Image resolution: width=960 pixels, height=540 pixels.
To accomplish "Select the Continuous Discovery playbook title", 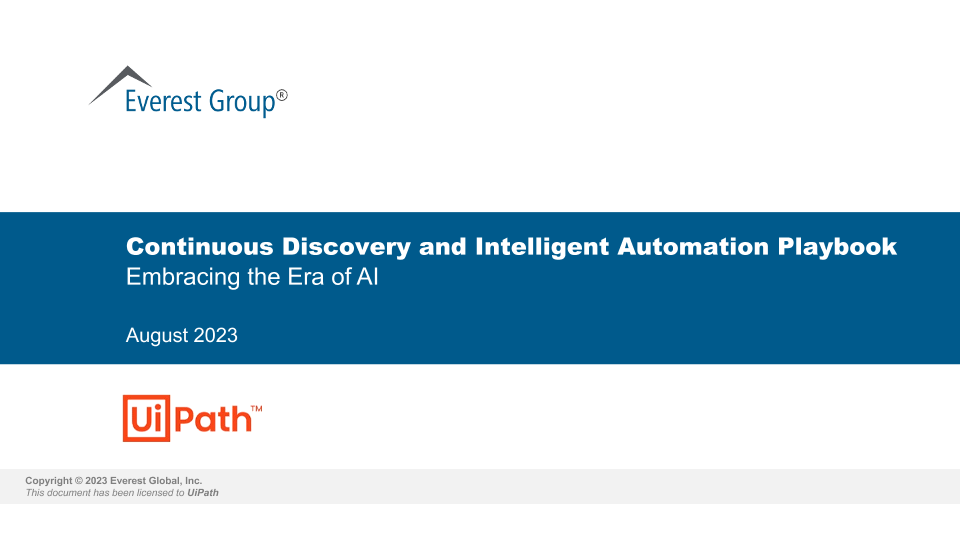I will pyautogui.click(x=511, y=247).
